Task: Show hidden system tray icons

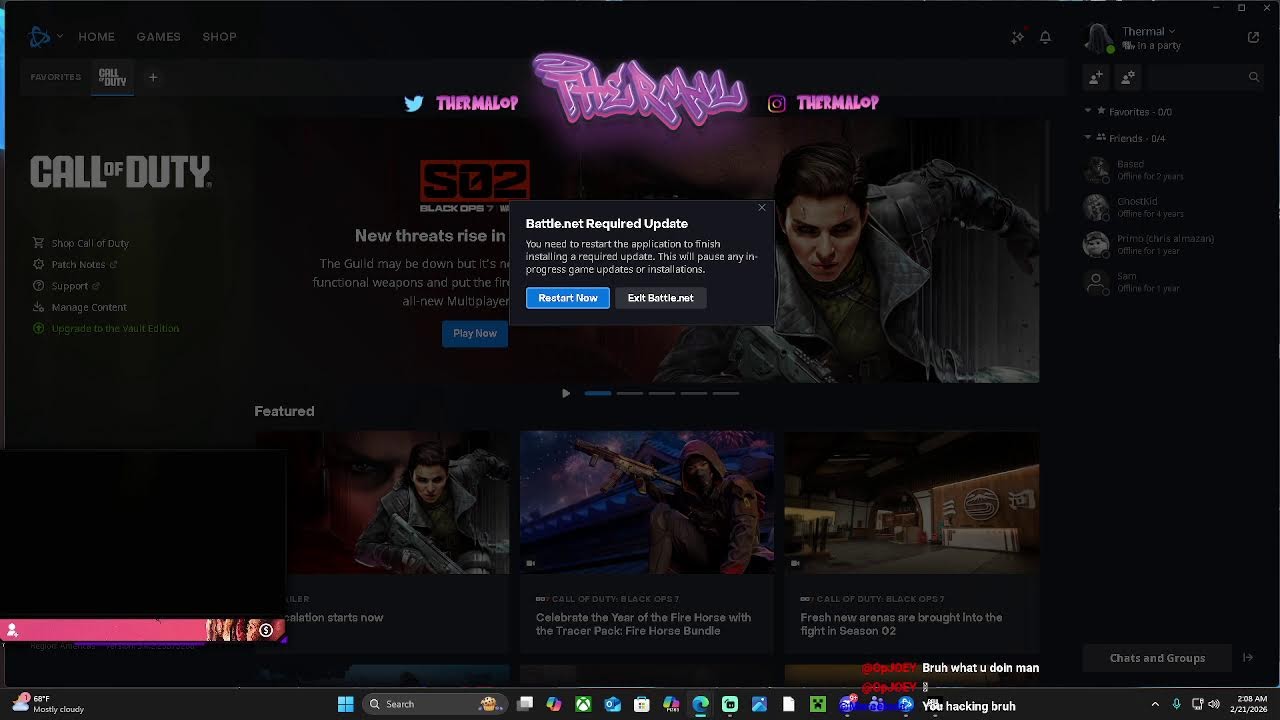Action: click(x=1155, y=704)
